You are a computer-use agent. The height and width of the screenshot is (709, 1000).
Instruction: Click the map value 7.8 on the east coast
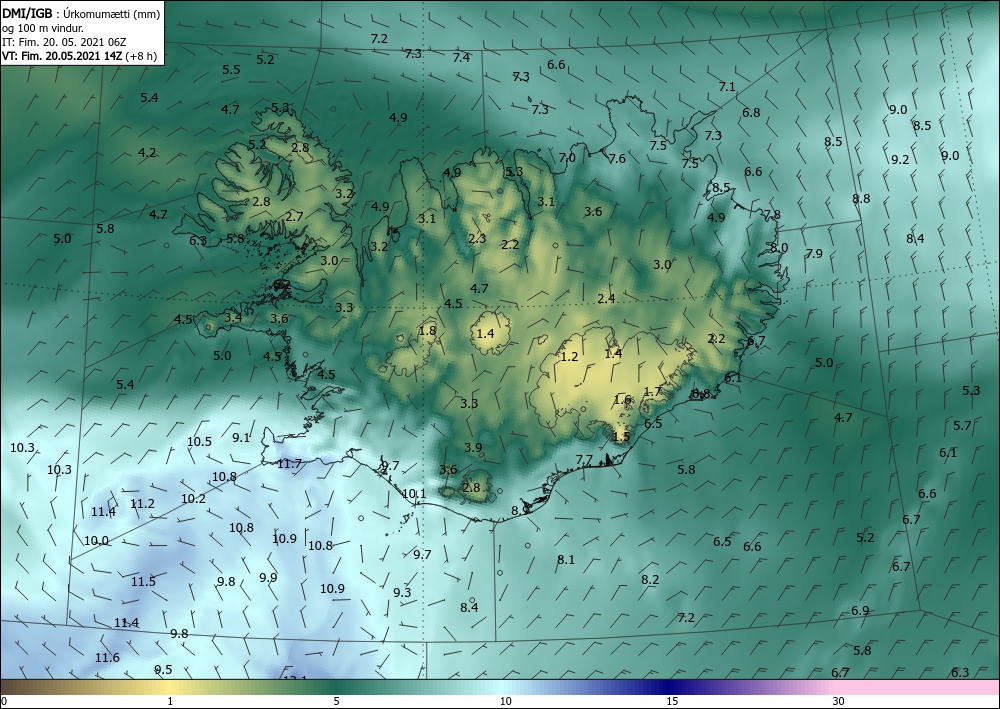click(x=772, y=215)
